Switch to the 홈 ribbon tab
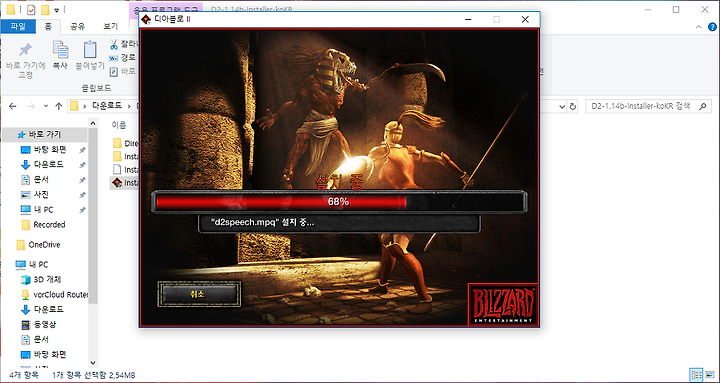Screen dimensions: 720x383 coord(48,26)
